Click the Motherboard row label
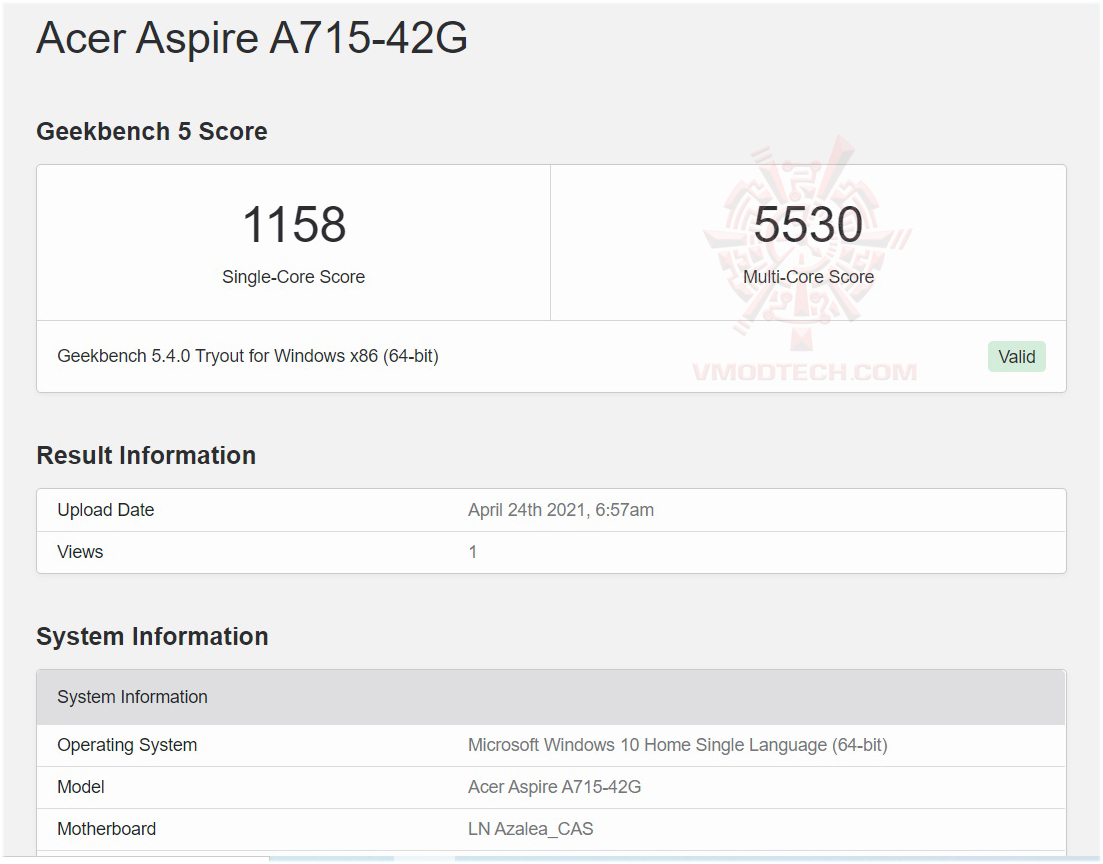Image resolution: width=1103 pixels, height=864 pixels. (106, 829)
